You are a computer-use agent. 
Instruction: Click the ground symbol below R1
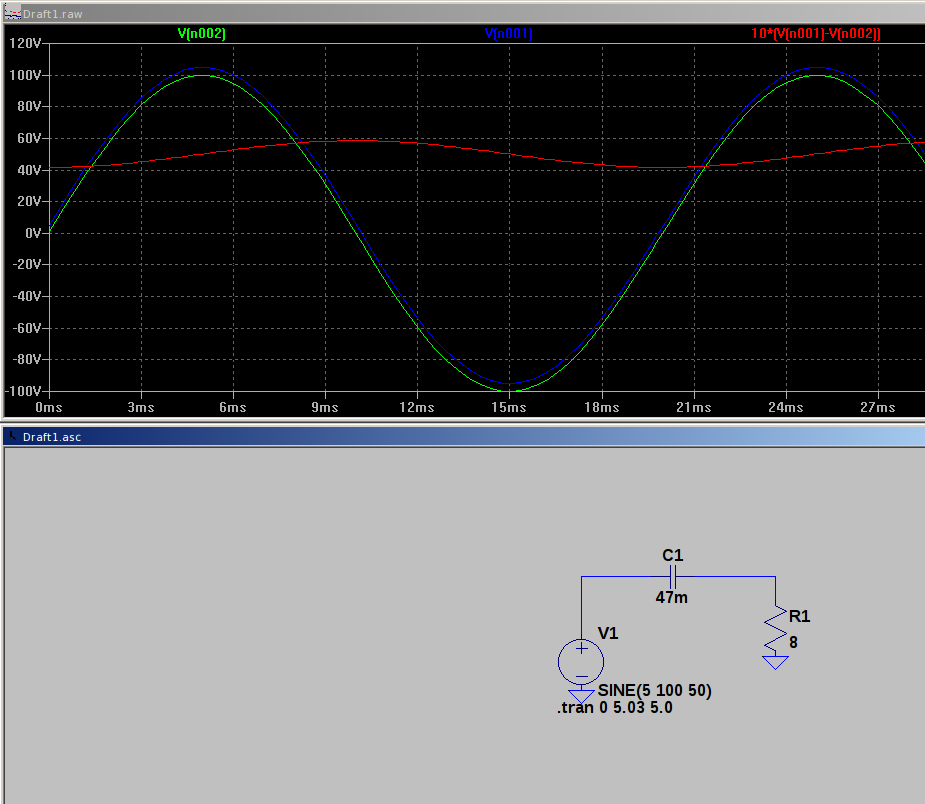click(x=775, y=662)
